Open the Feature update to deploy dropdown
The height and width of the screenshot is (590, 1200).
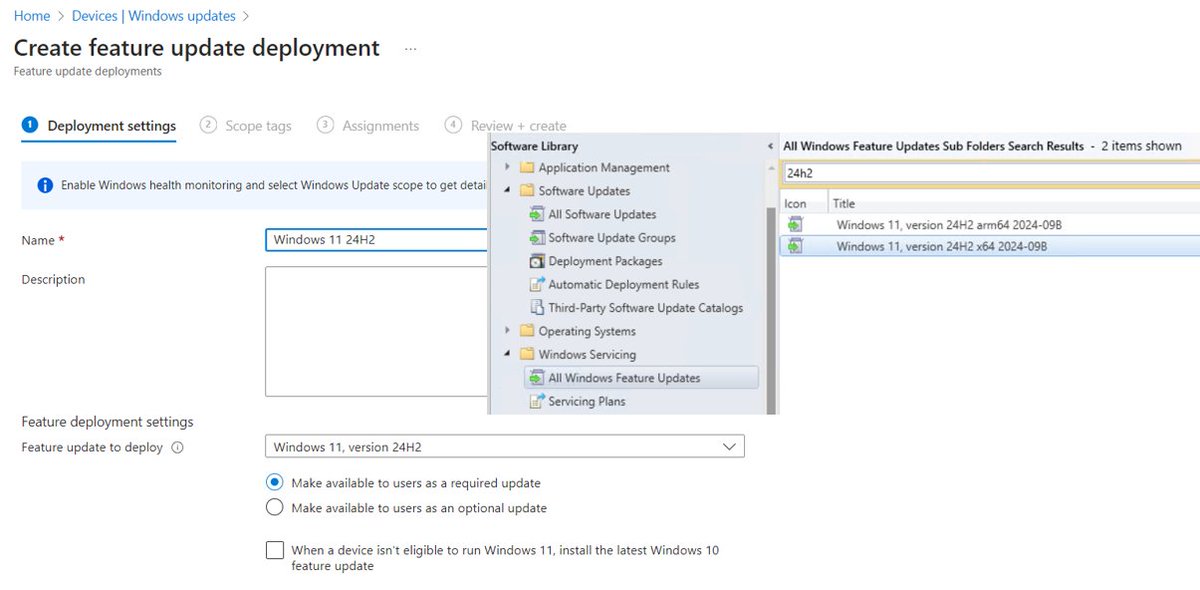point(505,447)
